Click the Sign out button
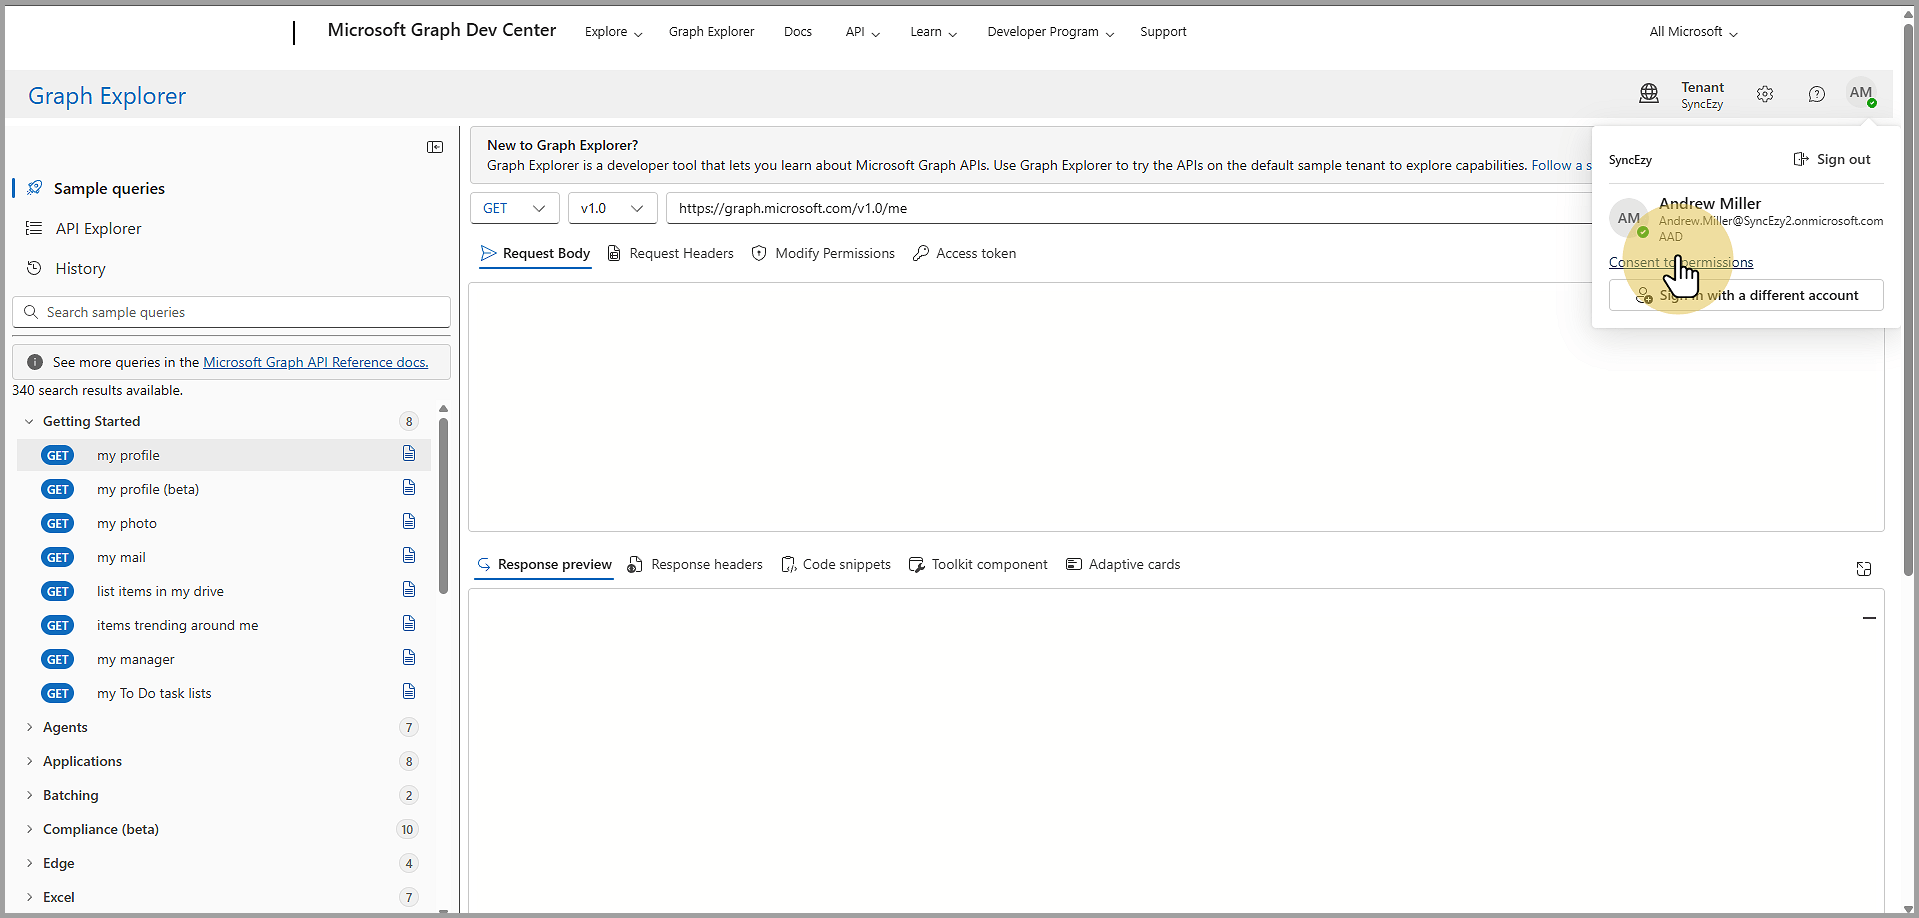The height and width of the screenshot is (918, 1919). [x=1832, y=160]
